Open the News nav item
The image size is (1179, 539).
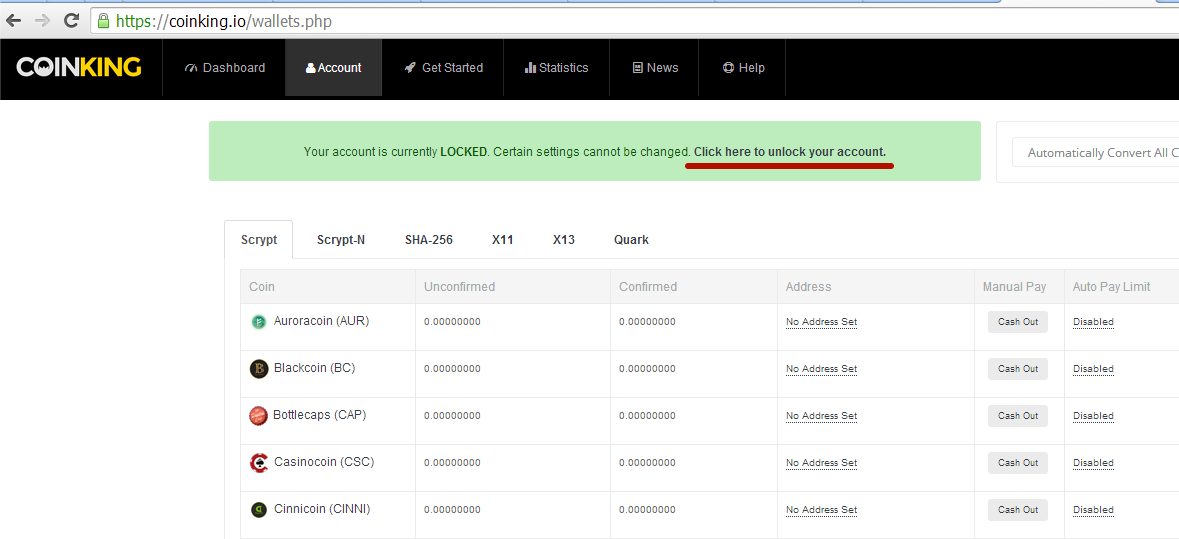pyautogui.click(x=655, y=68)
